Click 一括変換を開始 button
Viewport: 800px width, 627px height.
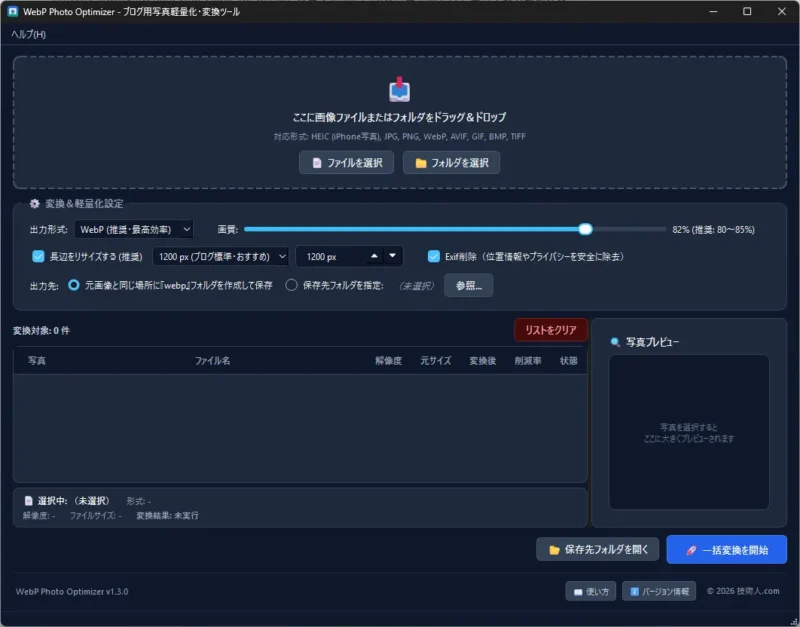point(727,550)
